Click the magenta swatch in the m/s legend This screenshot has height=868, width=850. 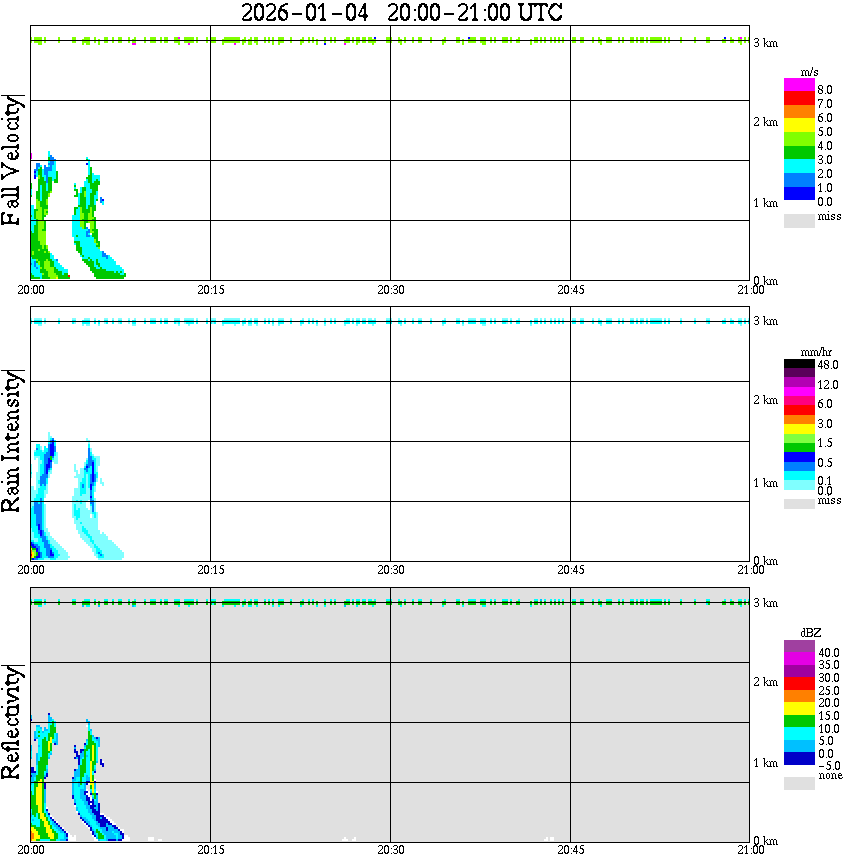(x=799, y=84)
